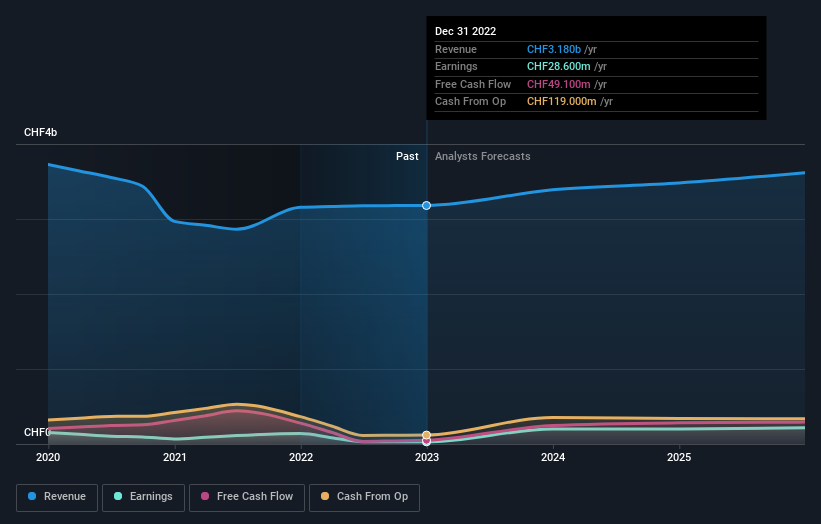This screenshot has width=821, height=524.
Task: Click the 2022 x-axis label
Action: tap(301, 458)
